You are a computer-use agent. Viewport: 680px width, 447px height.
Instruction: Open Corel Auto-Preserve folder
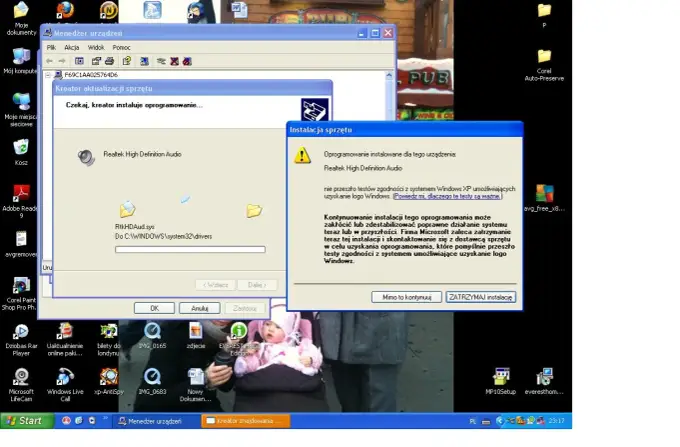tap(544, 65)
